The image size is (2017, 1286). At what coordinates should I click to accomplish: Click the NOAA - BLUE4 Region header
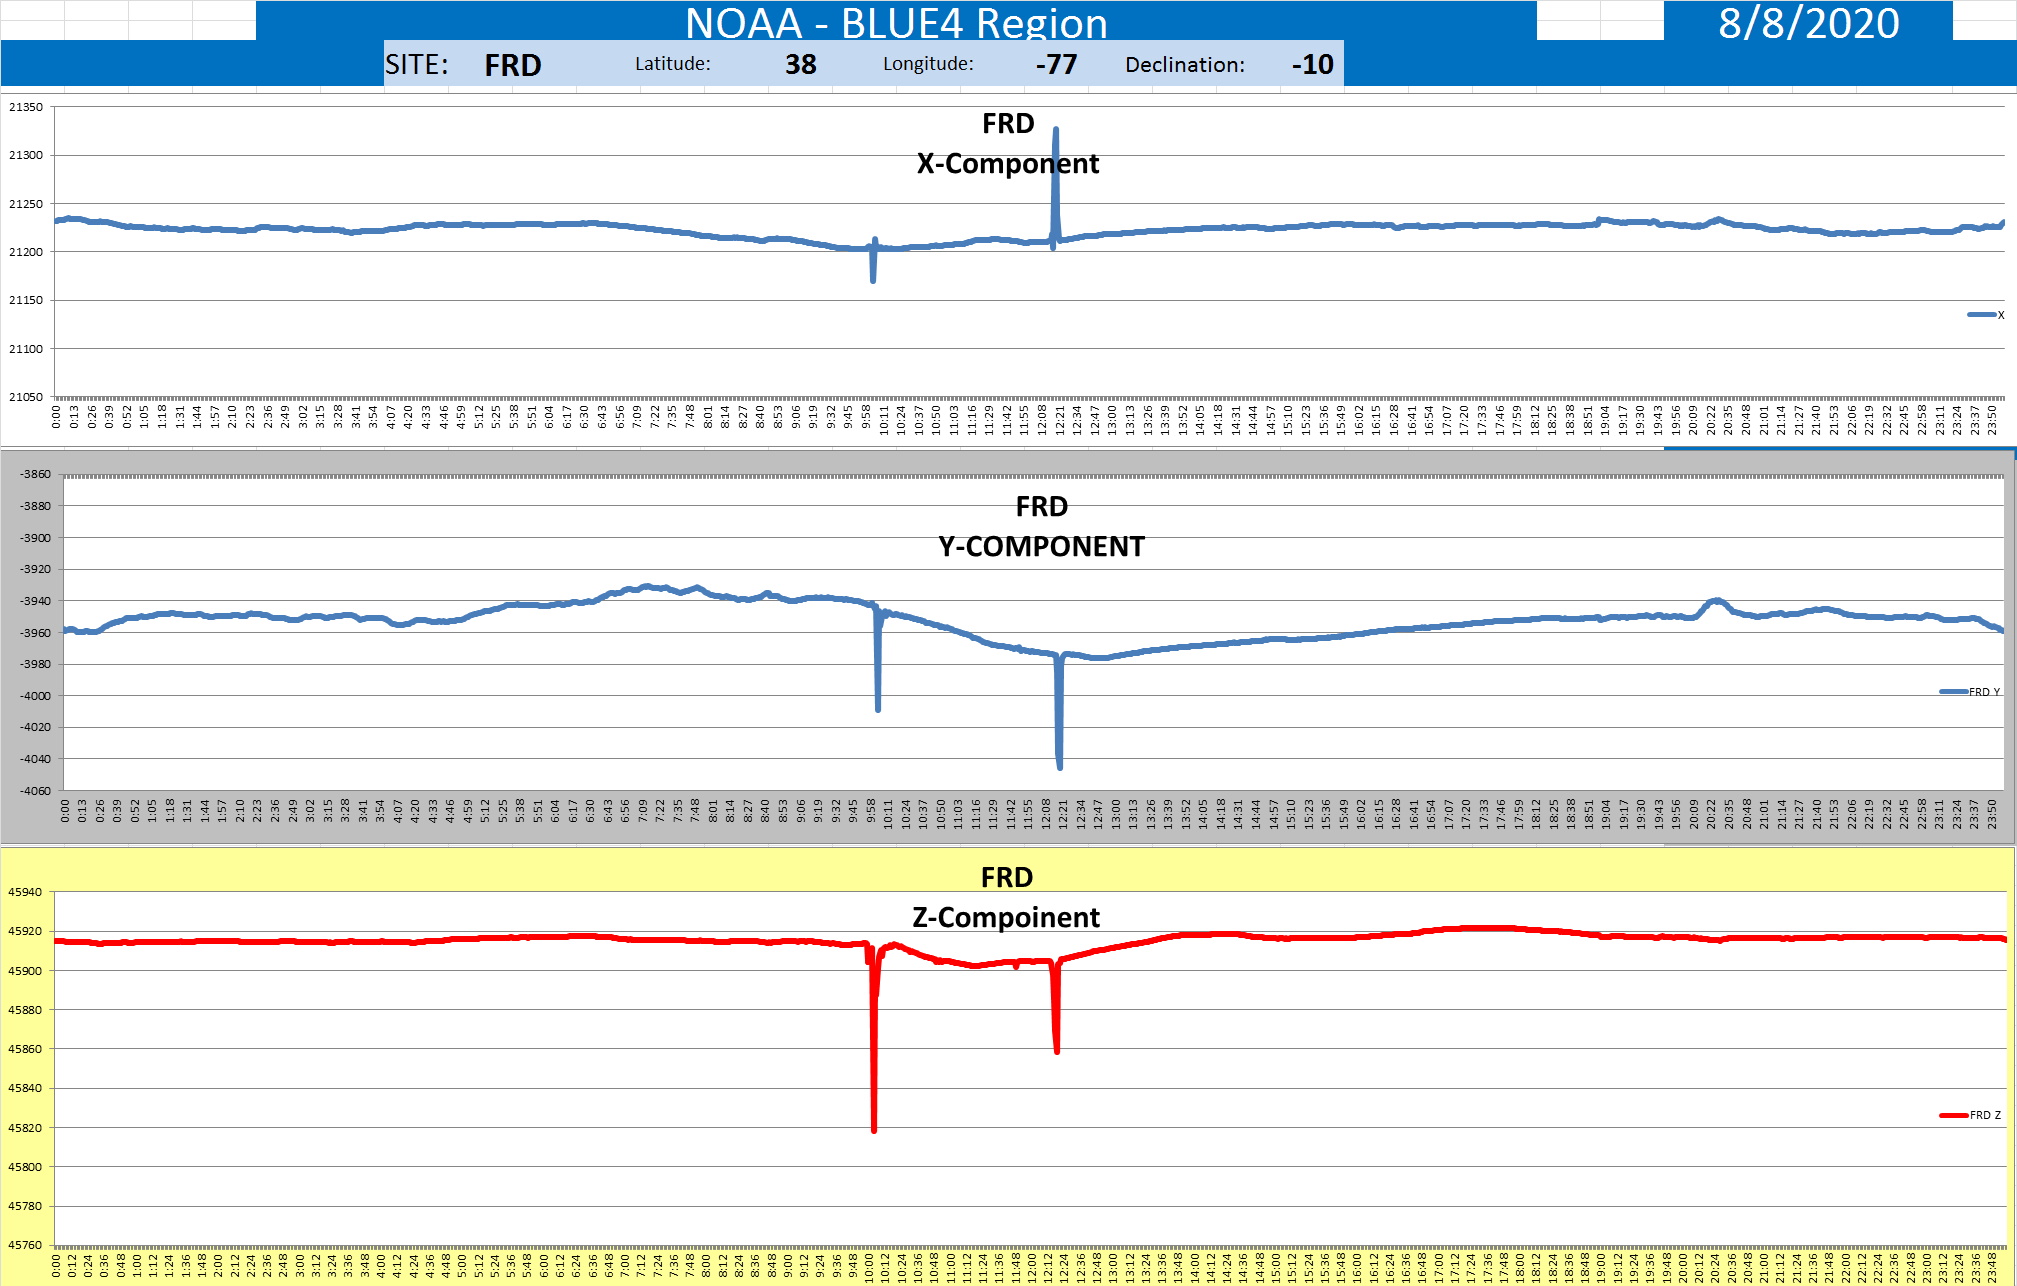point(896,22)
